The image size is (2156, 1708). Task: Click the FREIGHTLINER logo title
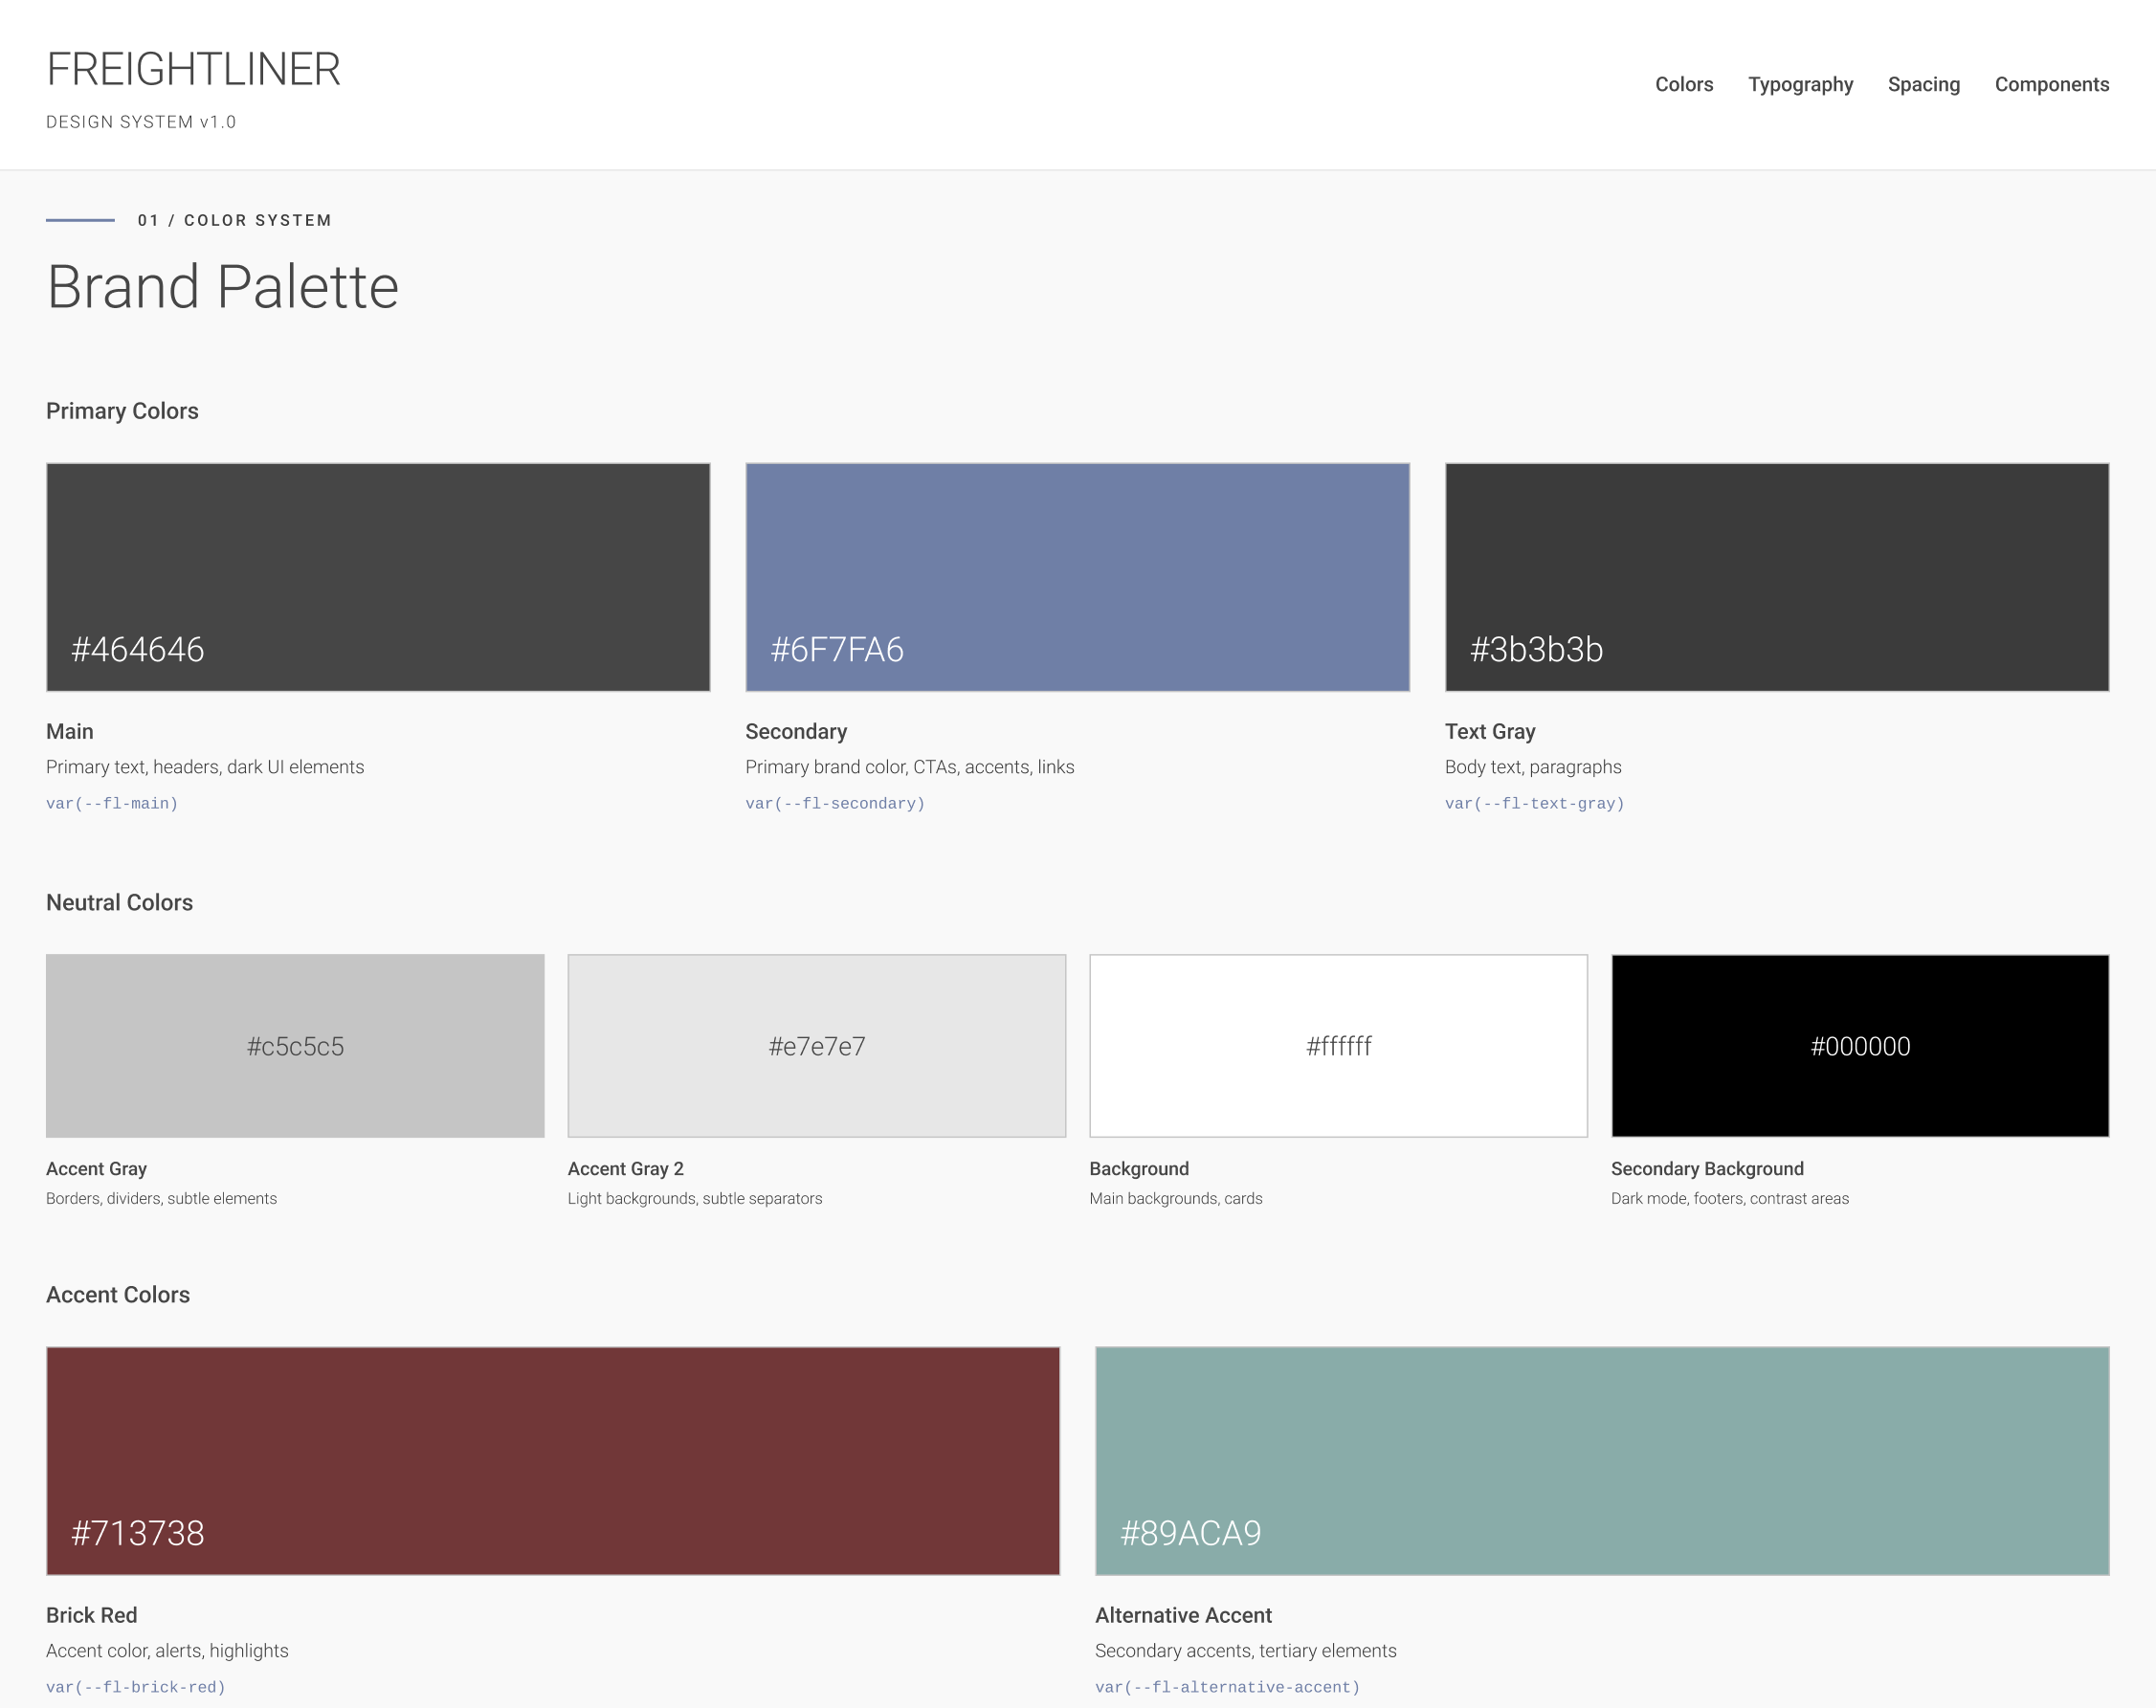pos(193,69)
